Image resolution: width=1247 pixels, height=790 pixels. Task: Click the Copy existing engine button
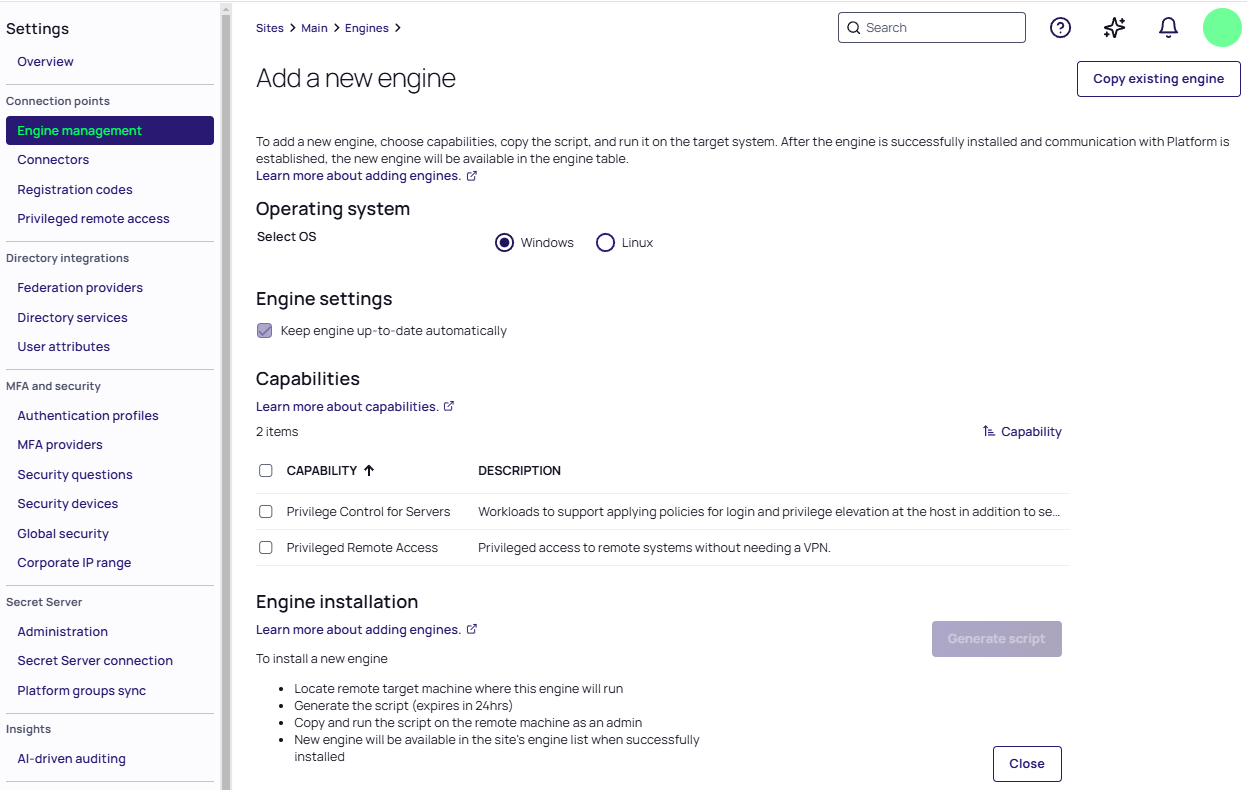click(1158, 79)
